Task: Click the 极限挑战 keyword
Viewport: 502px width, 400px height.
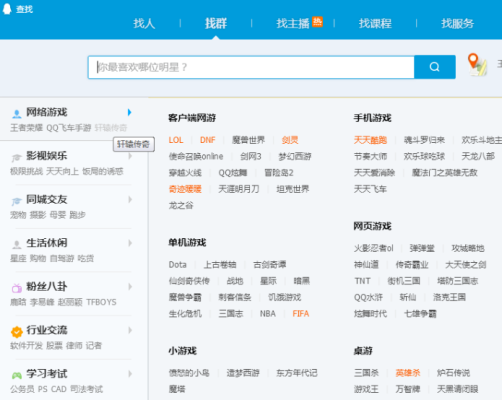Action: click(x=26, y=171)
